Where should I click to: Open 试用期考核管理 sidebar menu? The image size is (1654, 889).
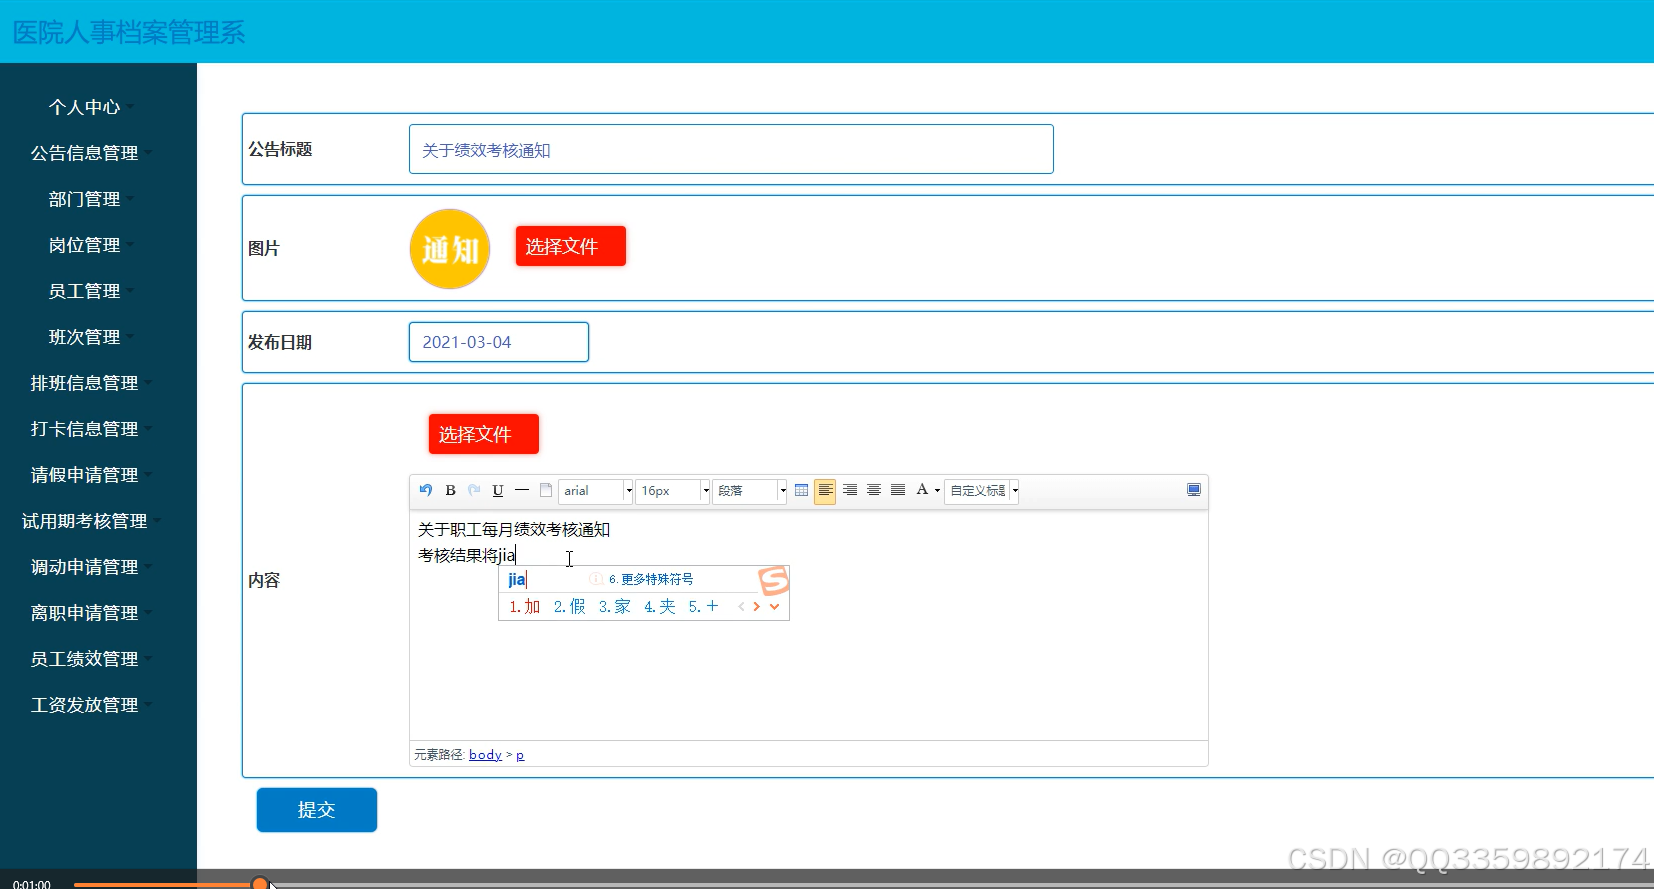[x=85, y=521]
